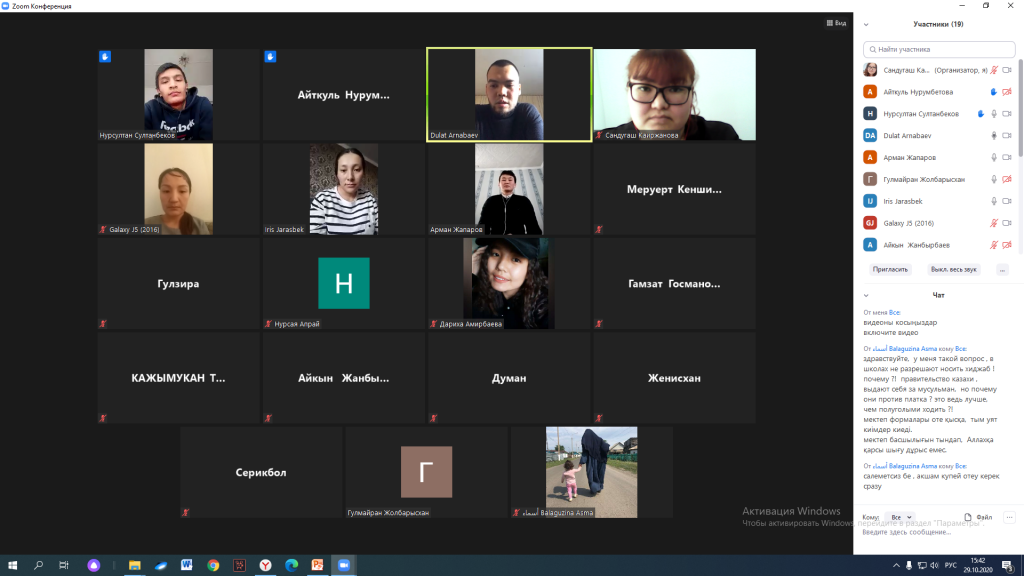Toggle camera for Iris Jarasbek in participants list
The width and height of the screenshot is (1024, 576).
[1007, 201]
